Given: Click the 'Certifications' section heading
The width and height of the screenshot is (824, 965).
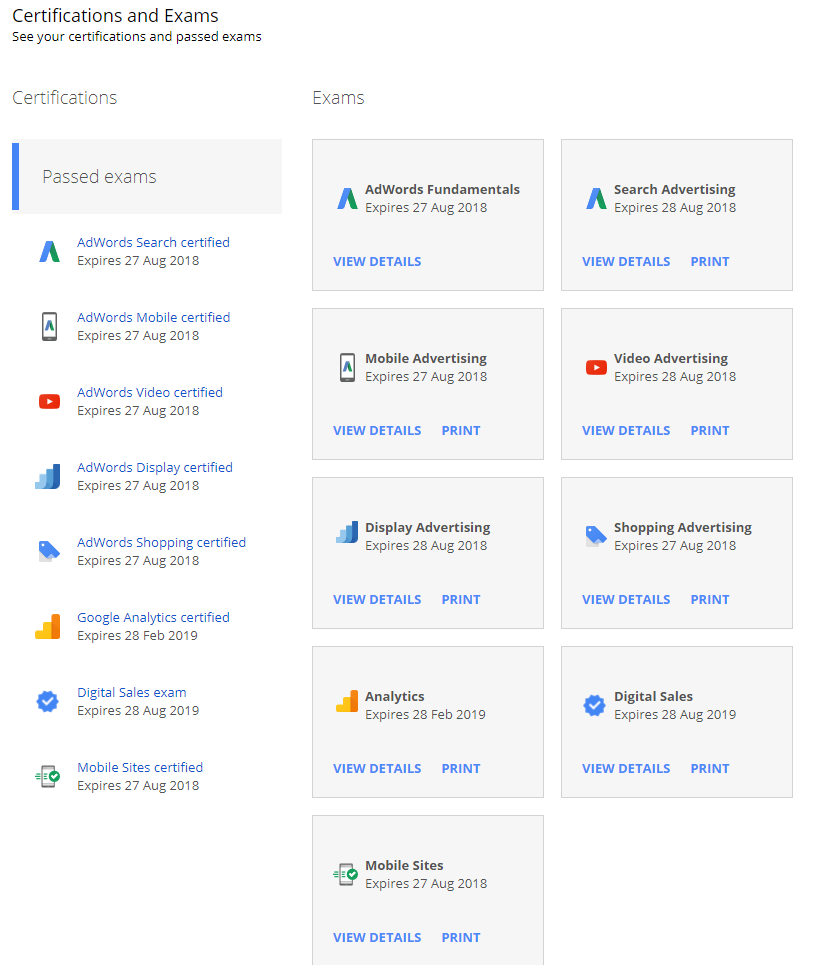Looking at the screenshot, I should 65,98.
